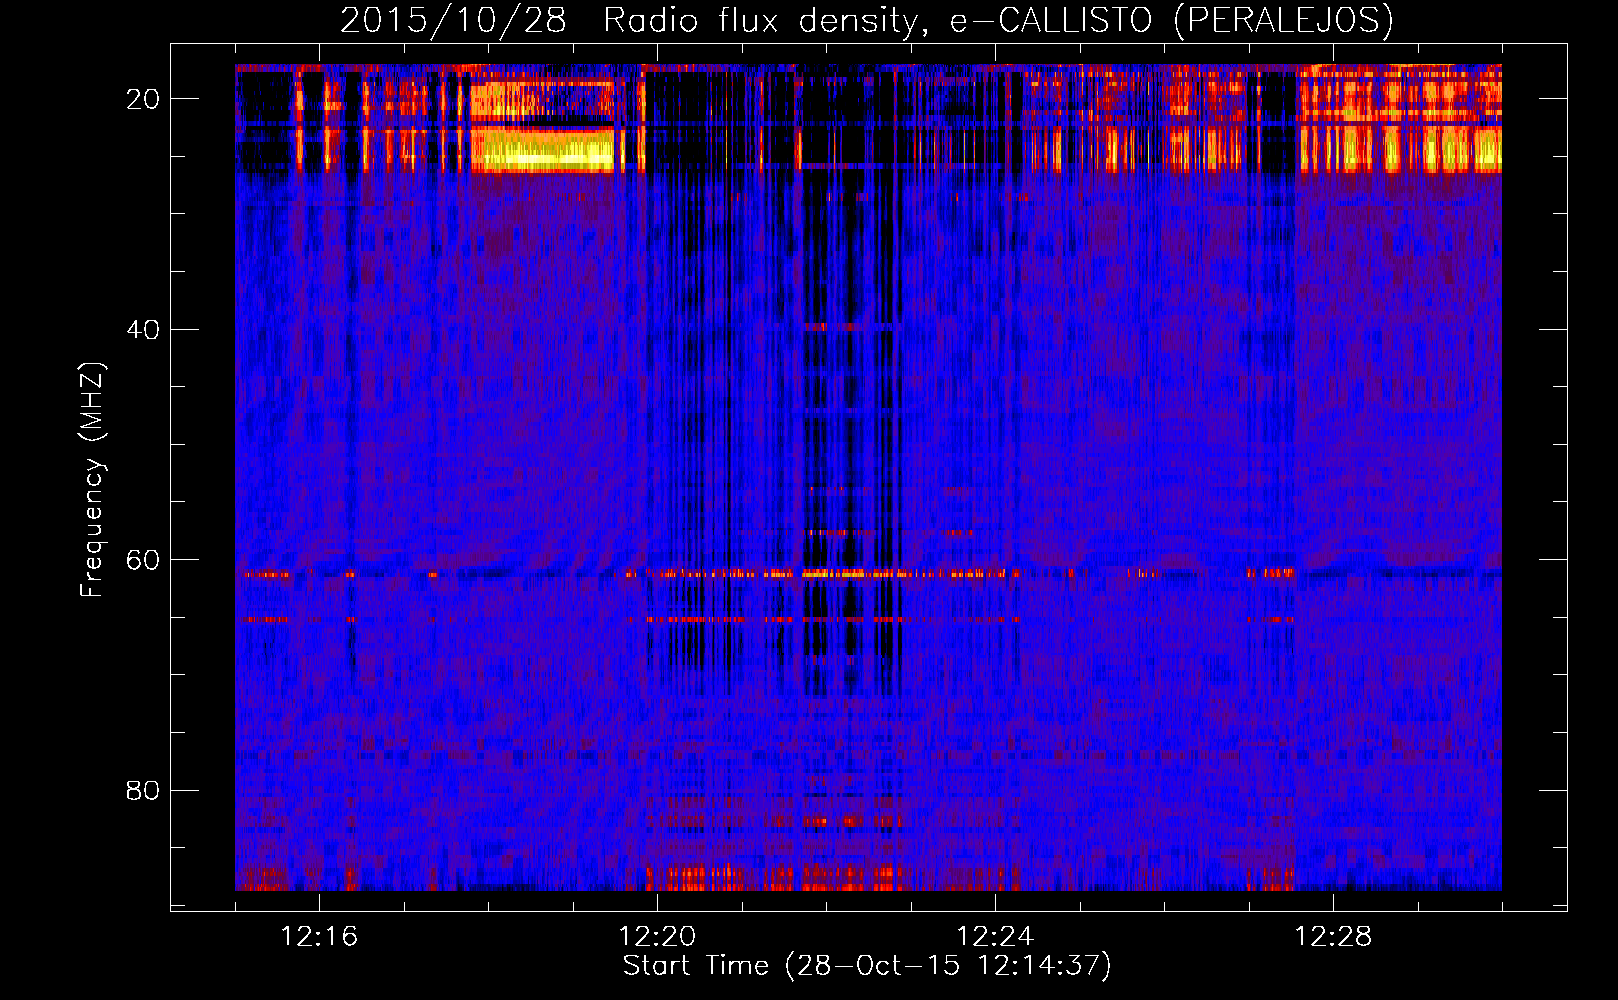Click the 20 MHz frequency tick label
This screenshot has height=1000, width=1618.
[143, 99]
